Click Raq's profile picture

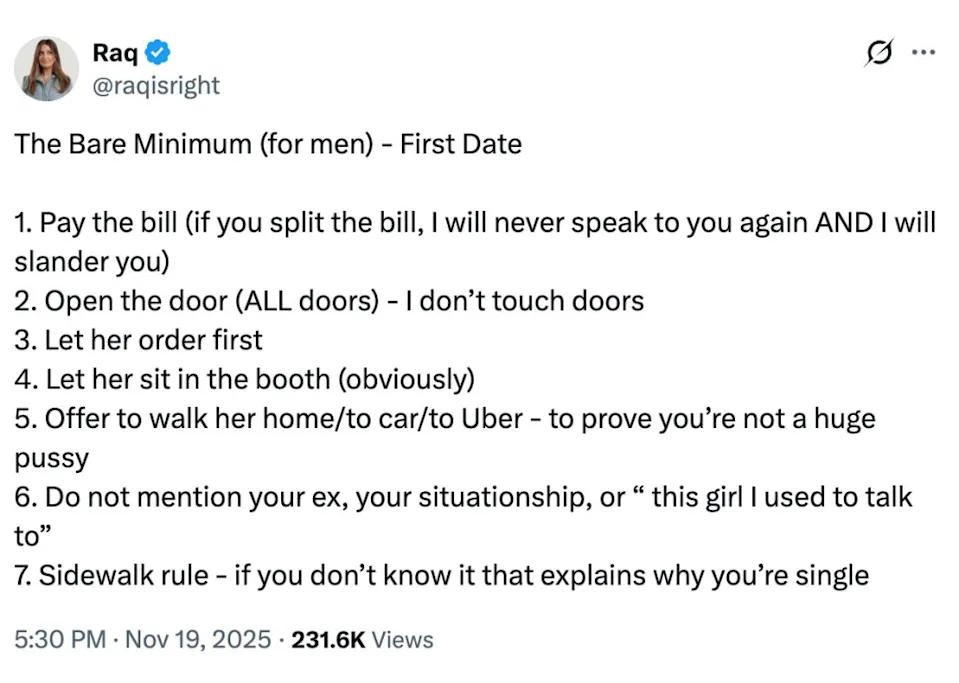pos(46,69)
